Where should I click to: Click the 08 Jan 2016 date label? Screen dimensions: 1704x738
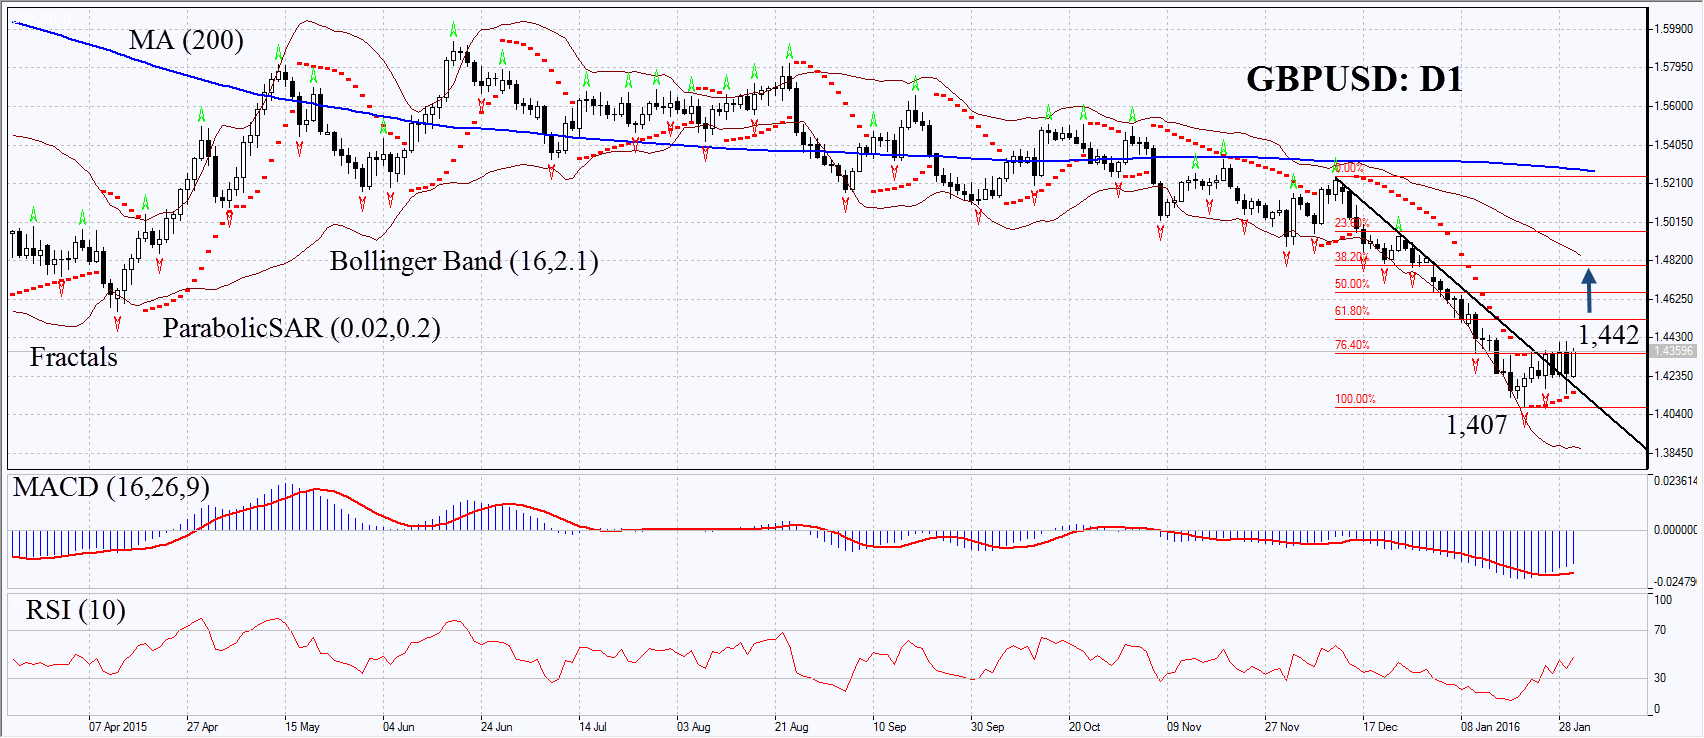click(1490, 727)
